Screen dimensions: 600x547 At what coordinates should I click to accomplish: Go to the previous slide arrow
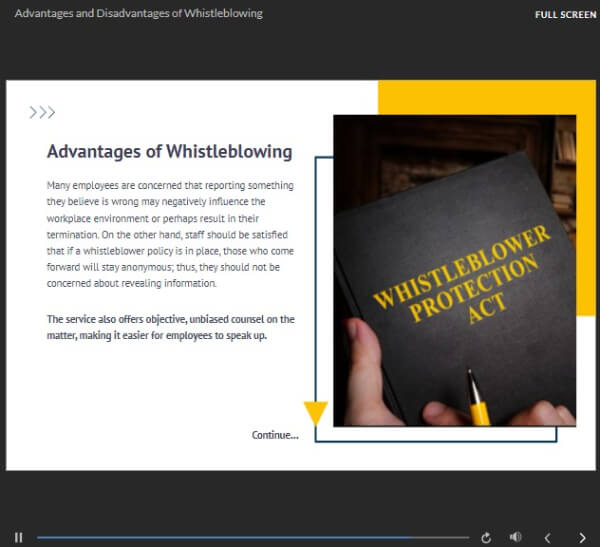point(547,537)
